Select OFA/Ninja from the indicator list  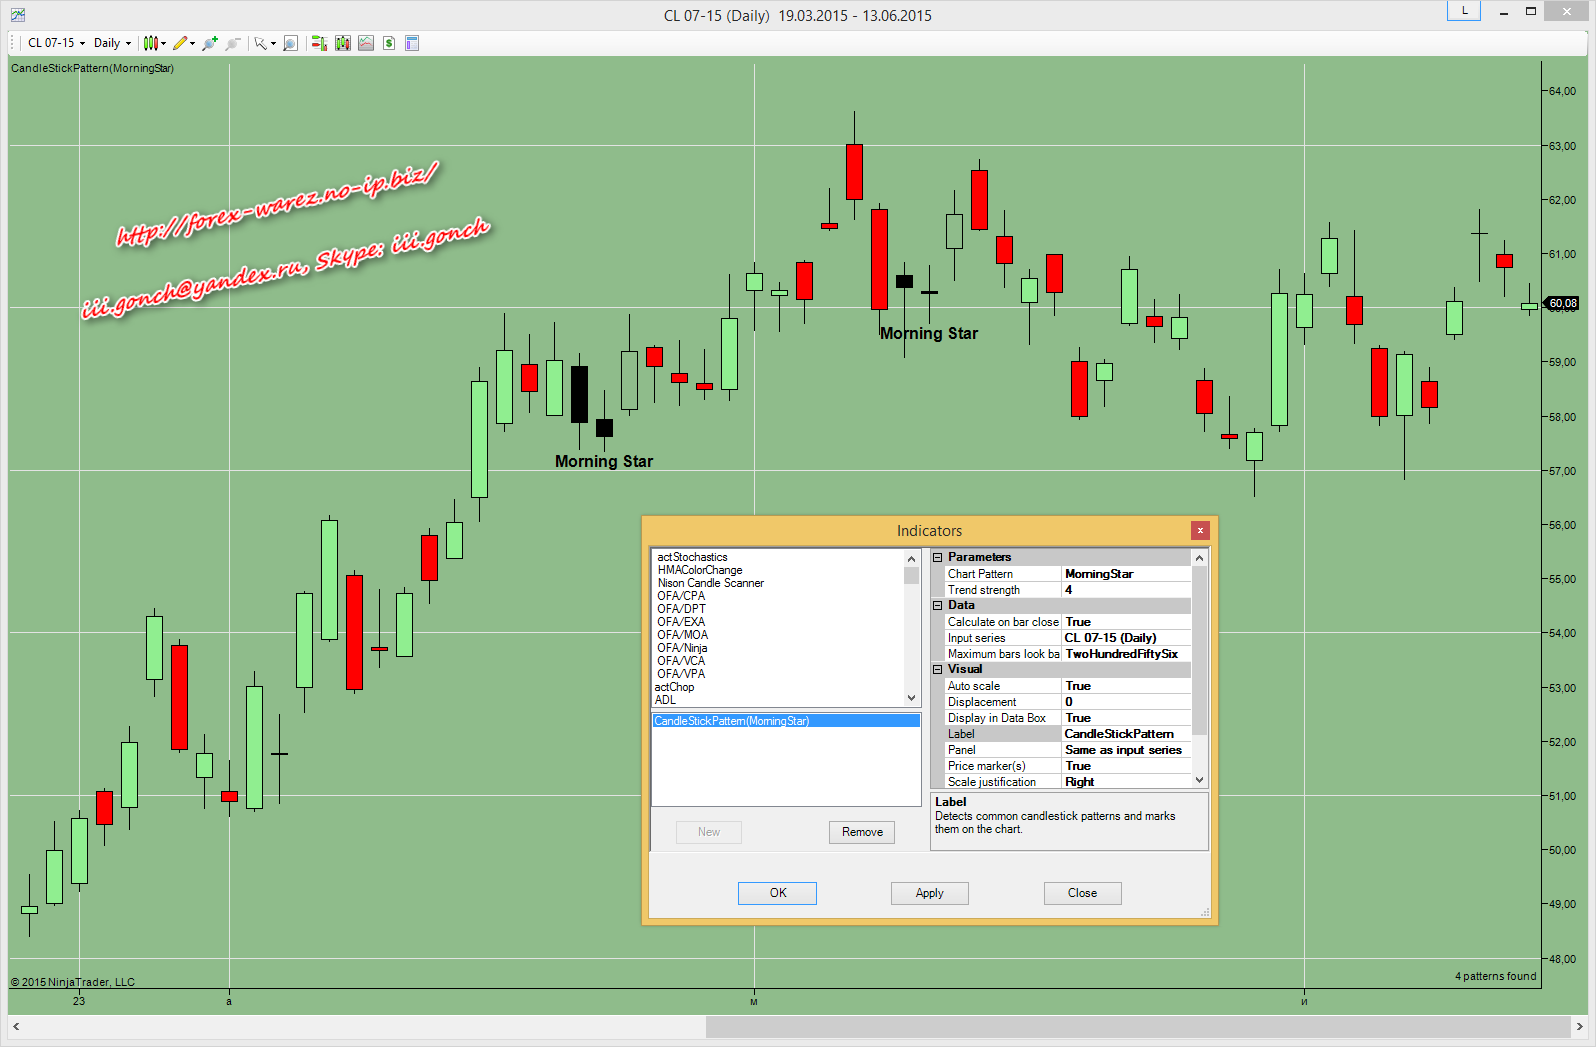[x=682, y=648]
